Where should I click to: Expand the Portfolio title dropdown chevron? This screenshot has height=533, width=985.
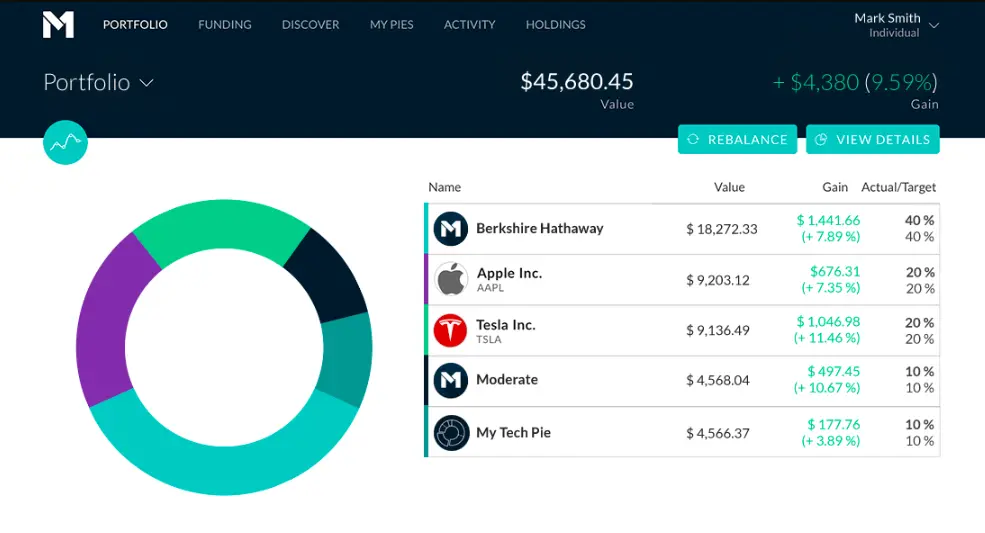tap(146, 83)
